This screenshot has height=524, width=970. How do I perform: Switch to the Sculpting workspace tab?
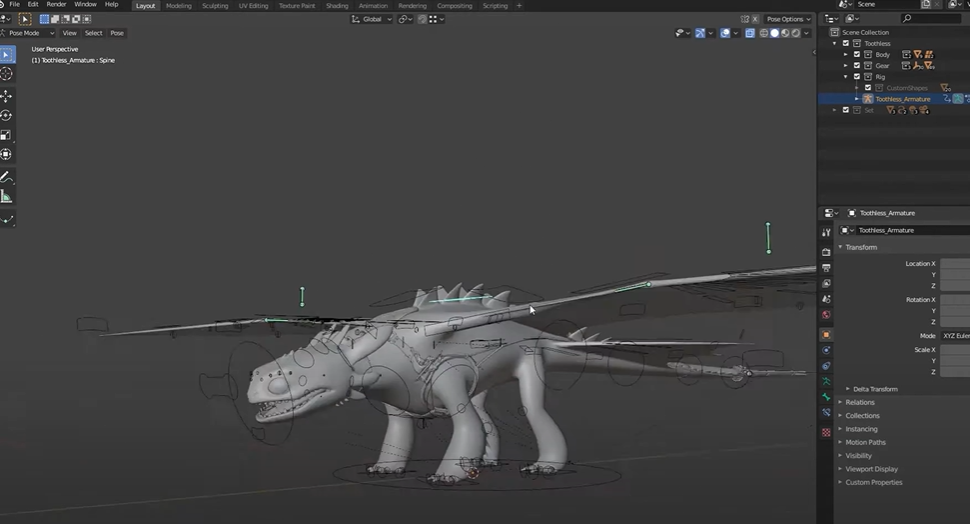pyautogui.click(x=215, y=6)
